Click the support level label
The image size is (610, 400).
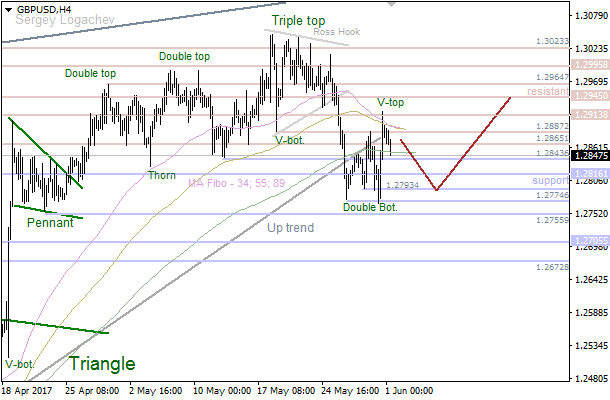tap(549, 181)
